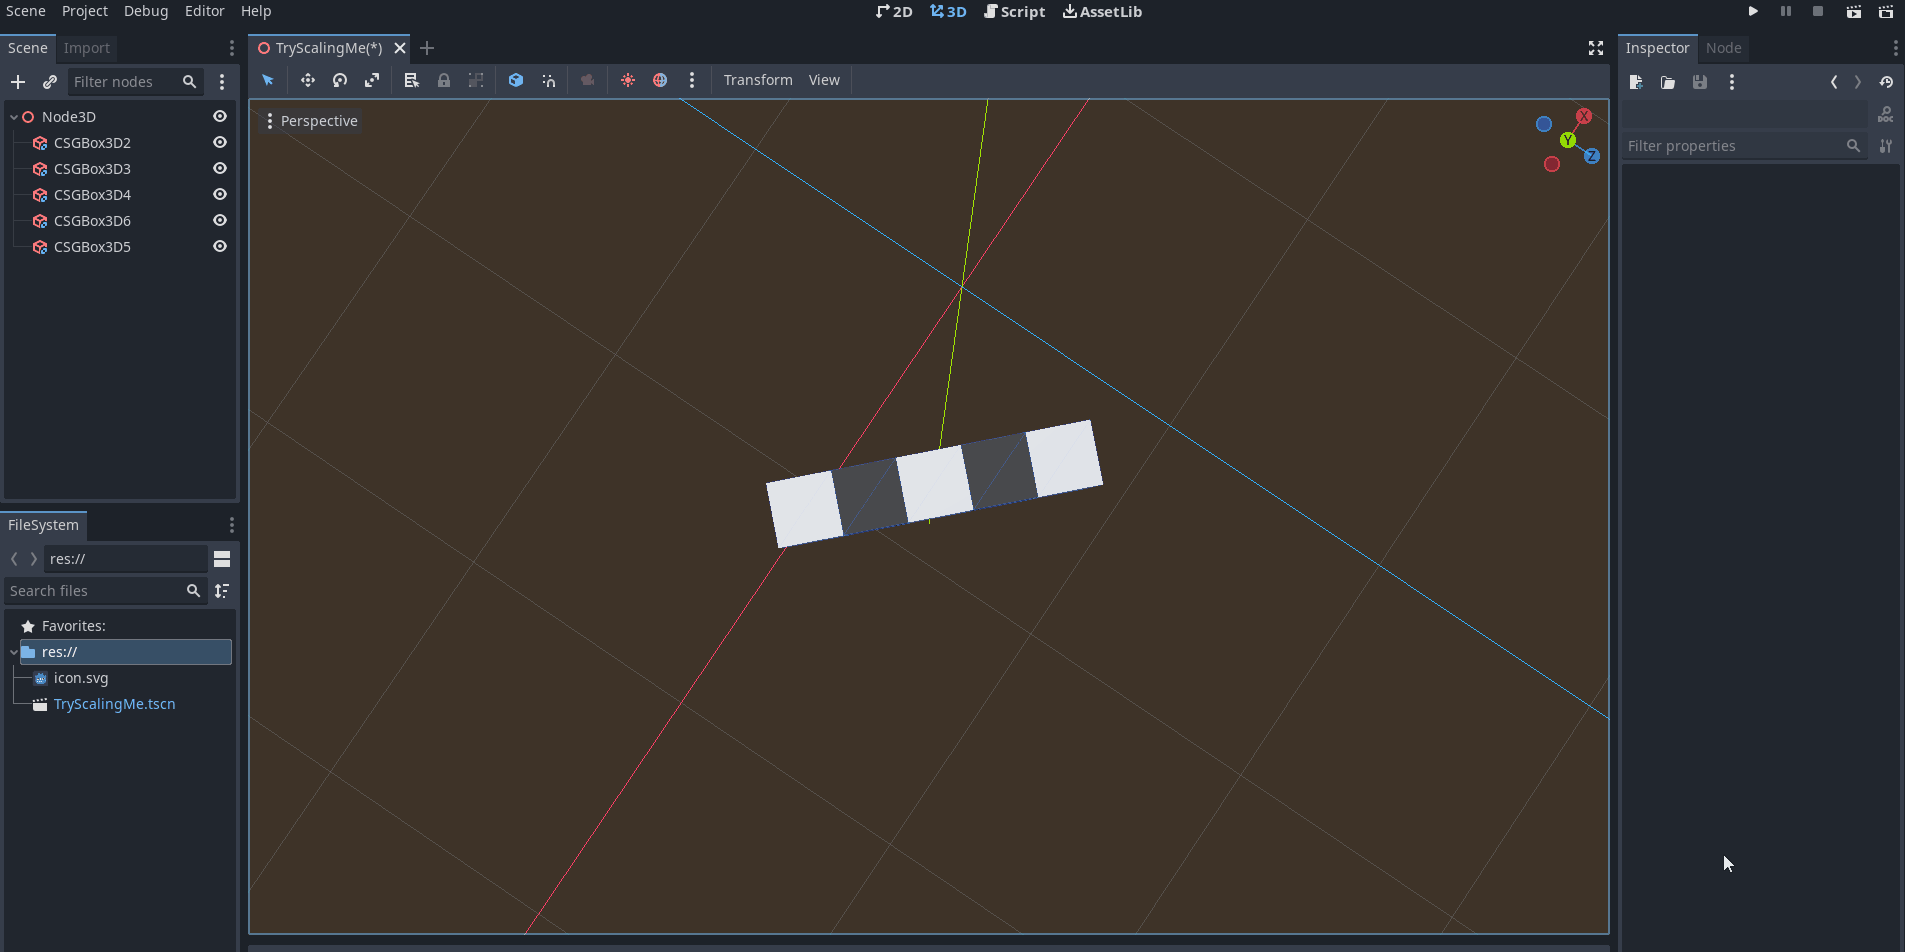Lock the selected node
The height and width of the screenshot is (952, 1905).
tap(444, 80)
